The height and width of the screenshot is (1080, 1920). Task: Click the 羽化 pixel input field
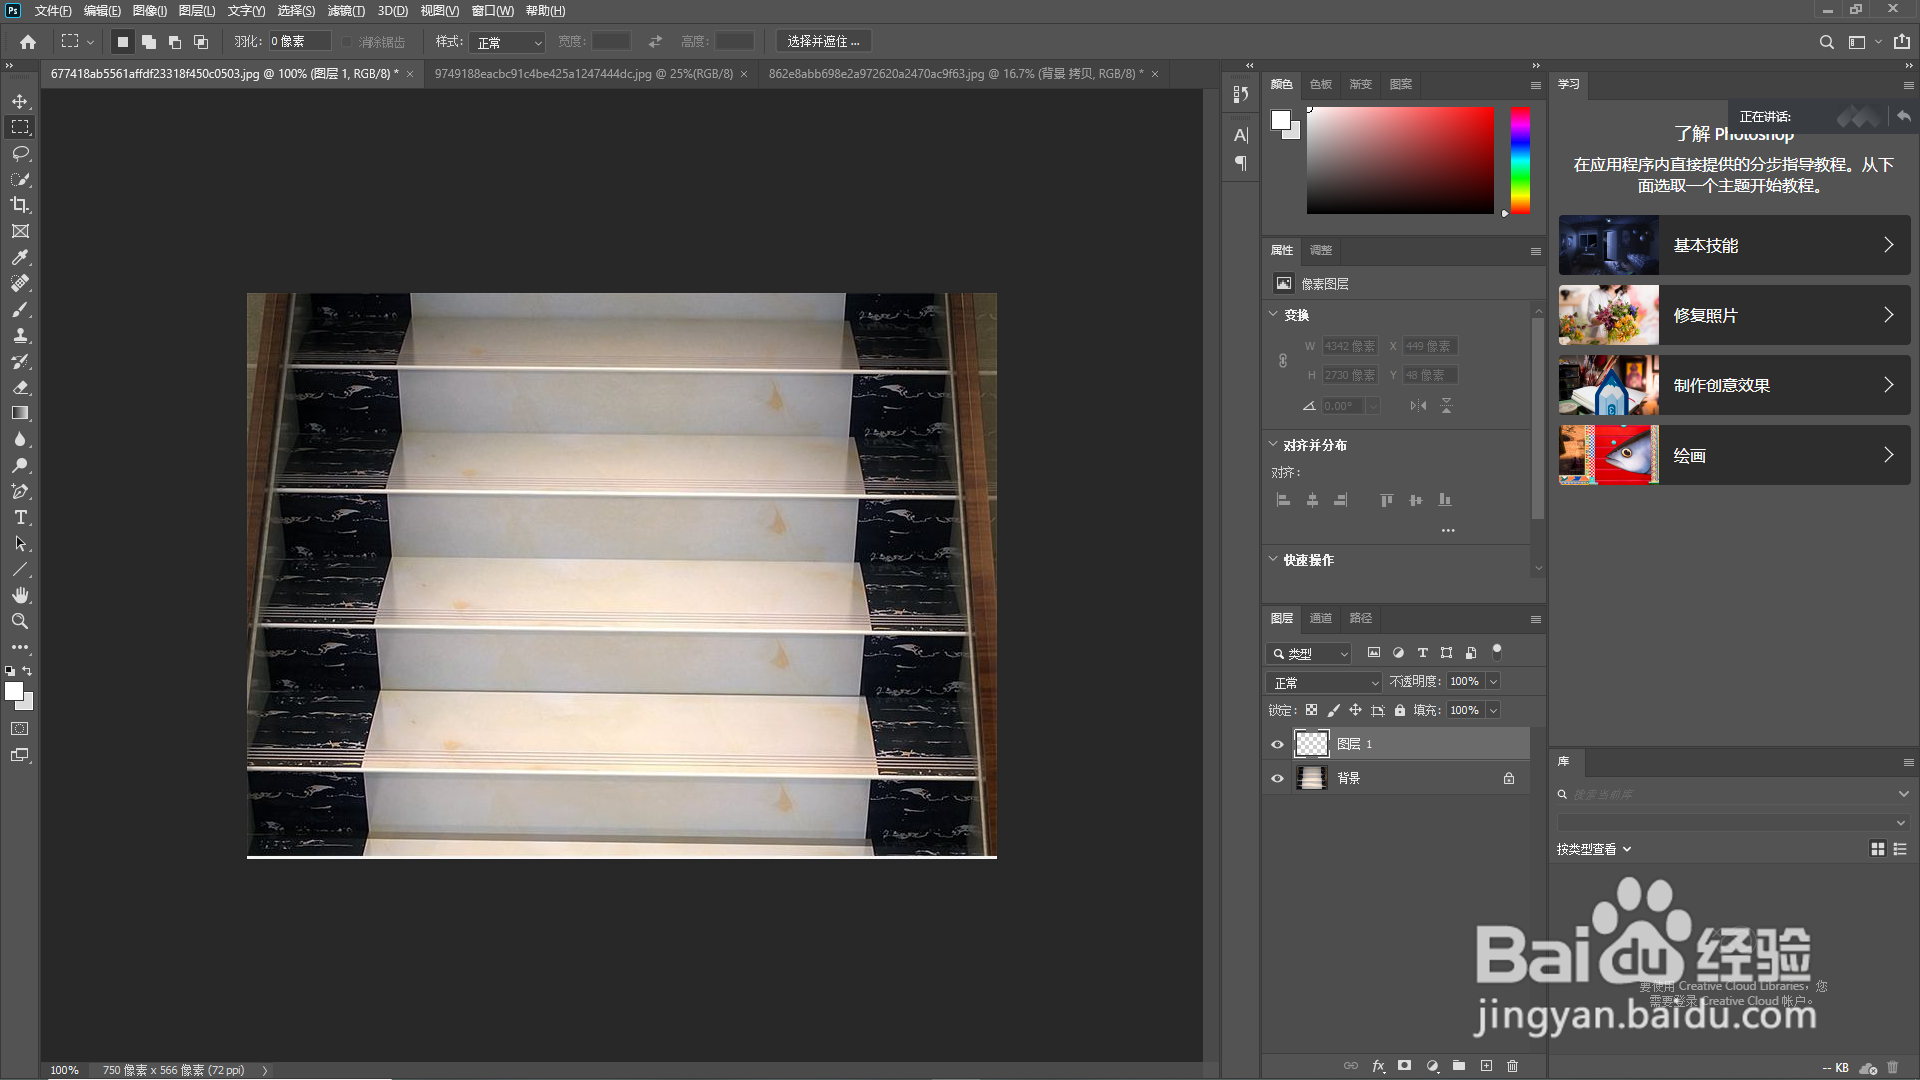coord(298,42)
